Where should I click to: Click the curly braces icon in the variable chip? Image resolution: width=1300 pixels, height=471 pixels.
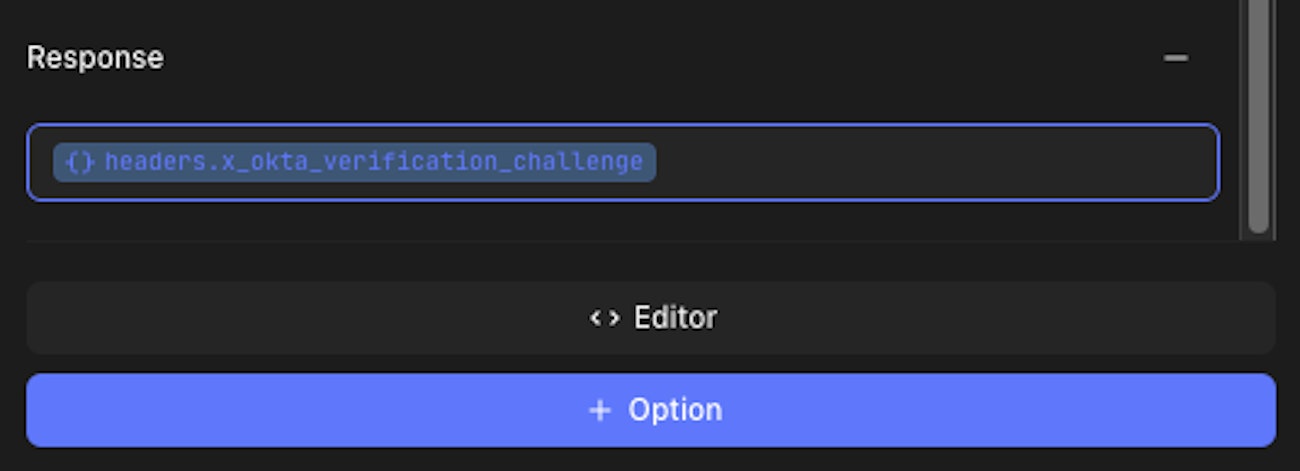tap(80, 162)
